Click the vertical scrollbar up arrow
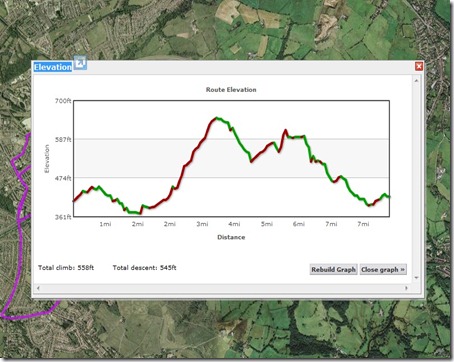Image resolution: width=454 pixels, height=362 pixels. coord(416,80)
